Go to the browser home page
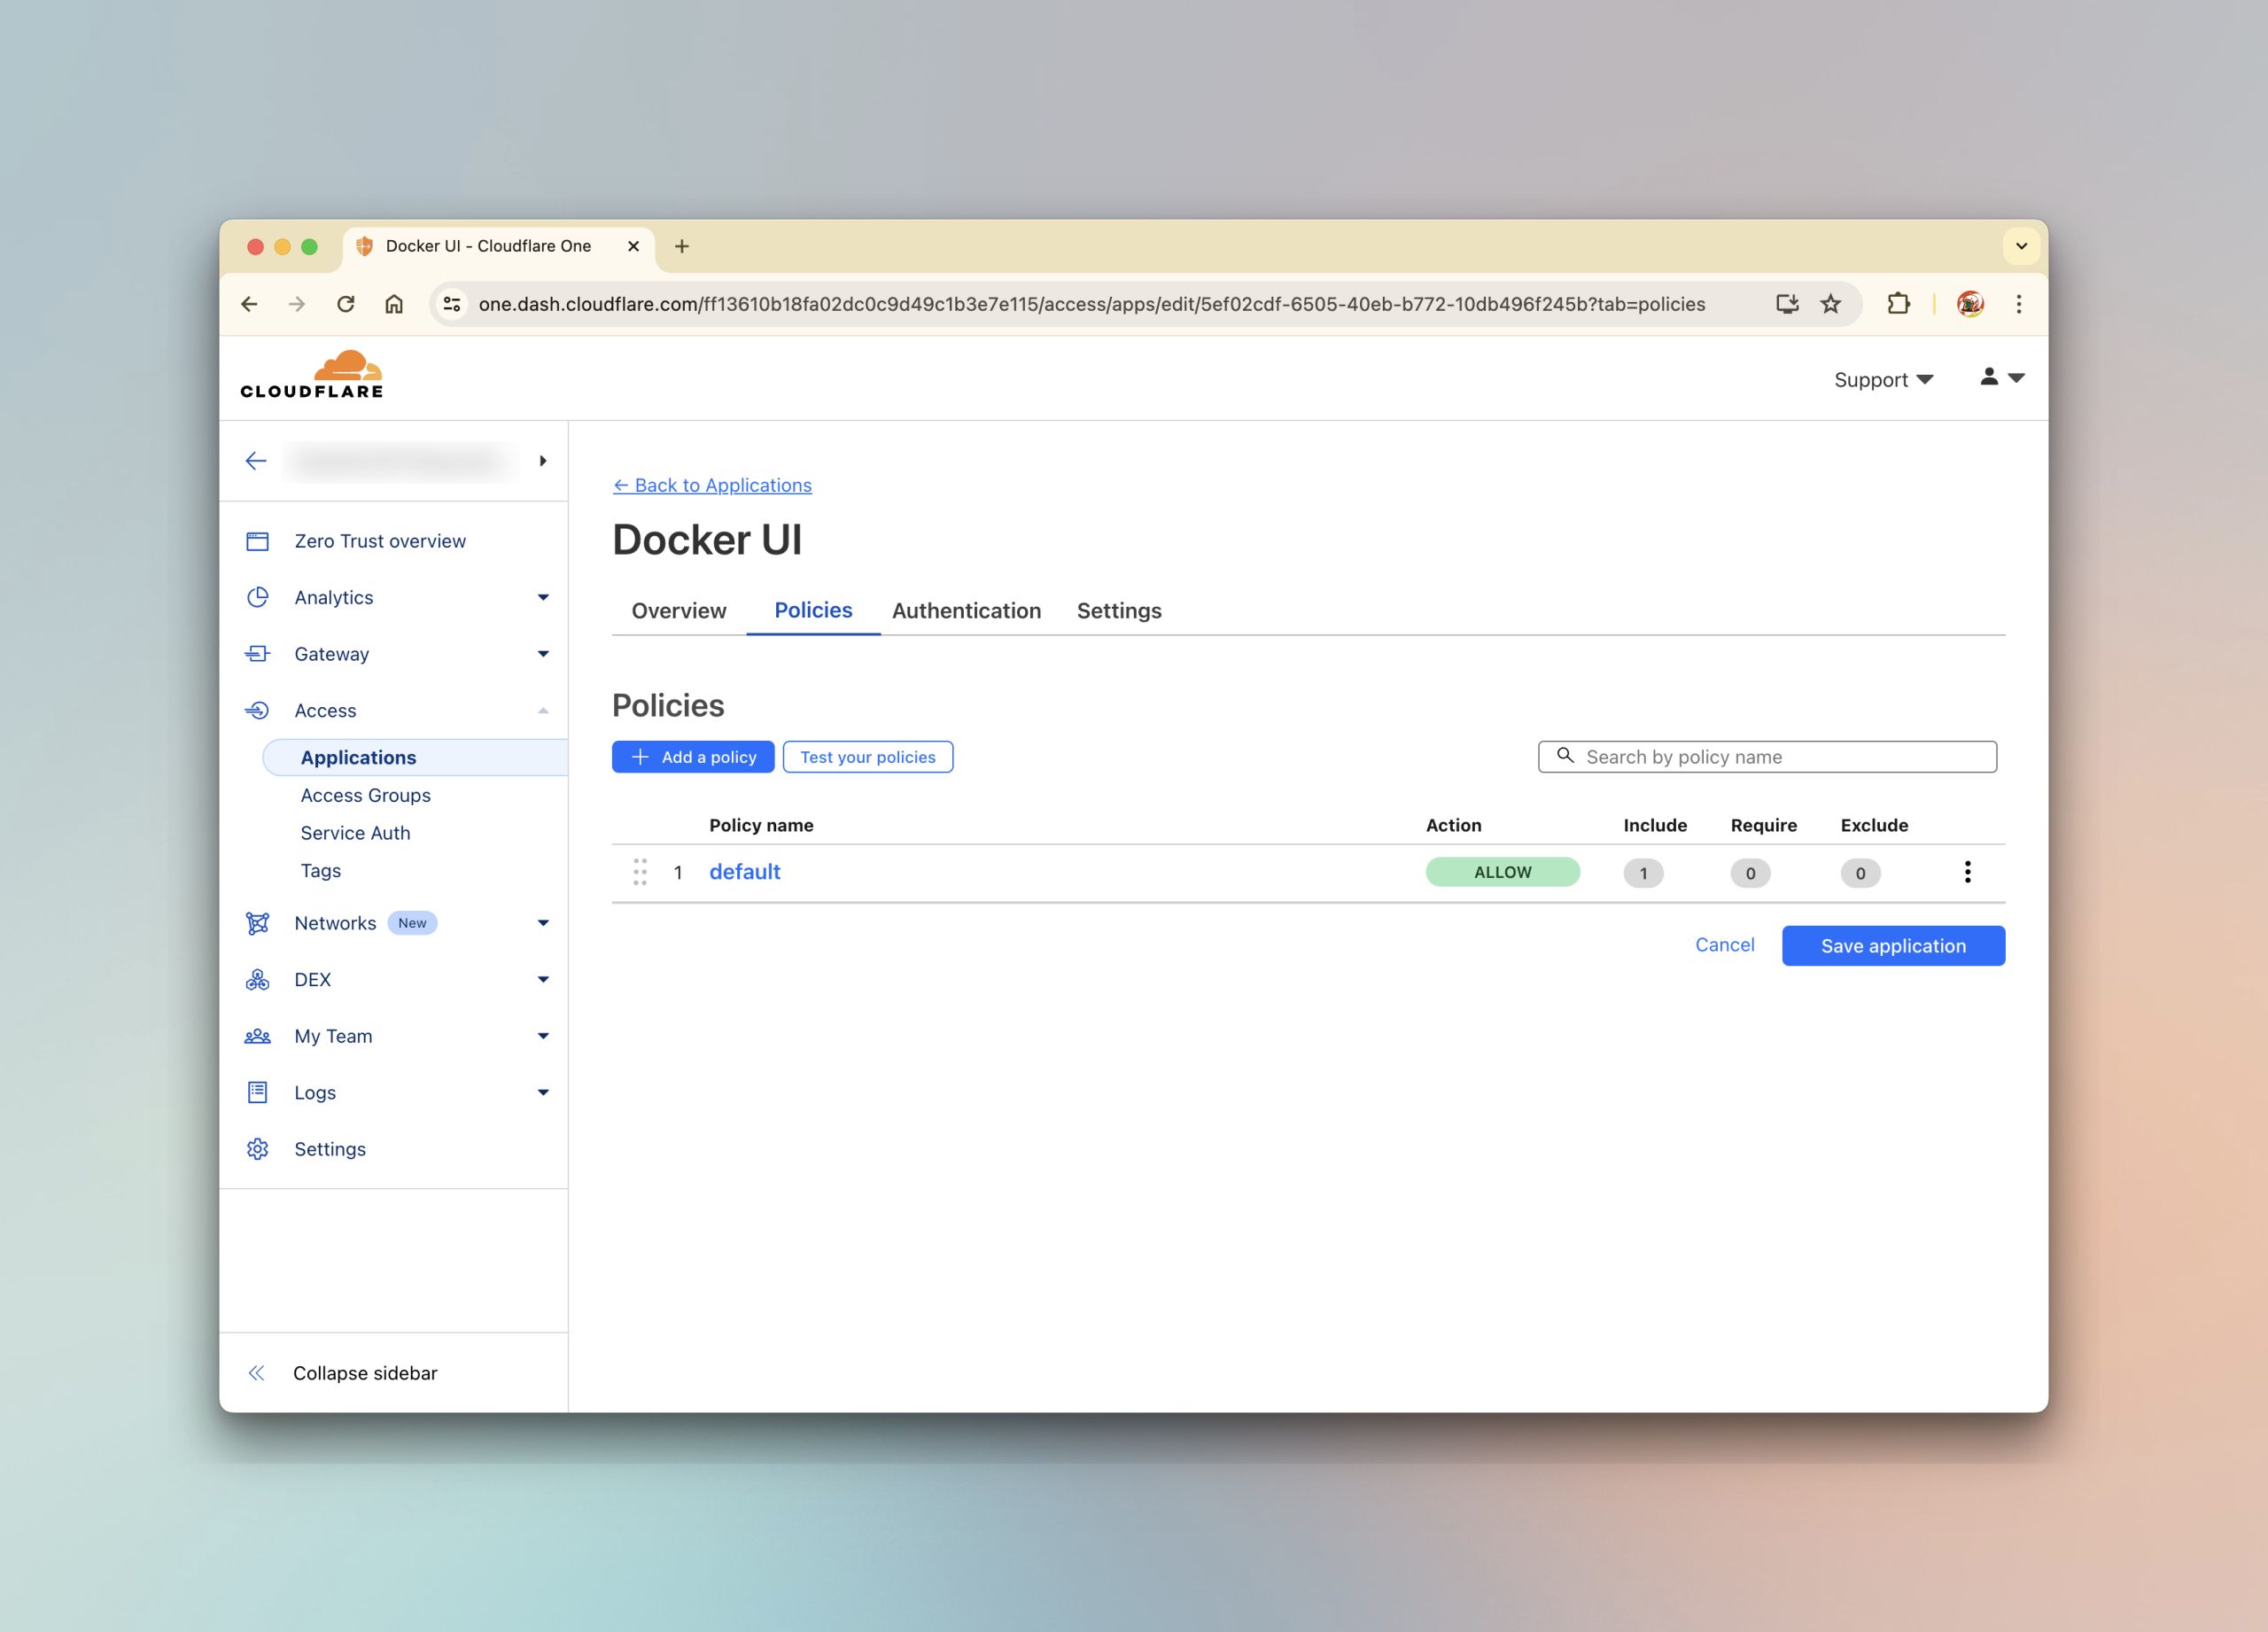The height and width of the screenshot is (1632, 2268). pos(394,304)
